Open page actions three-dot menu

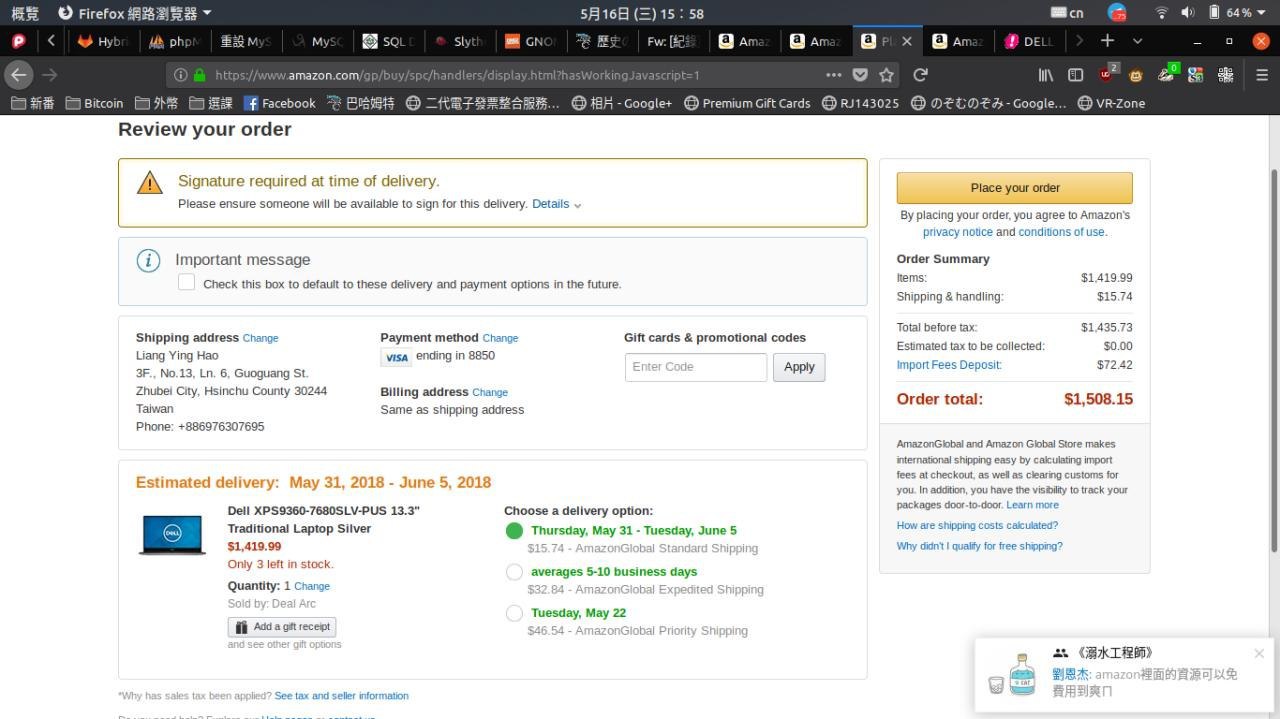[x=834, y=75]
